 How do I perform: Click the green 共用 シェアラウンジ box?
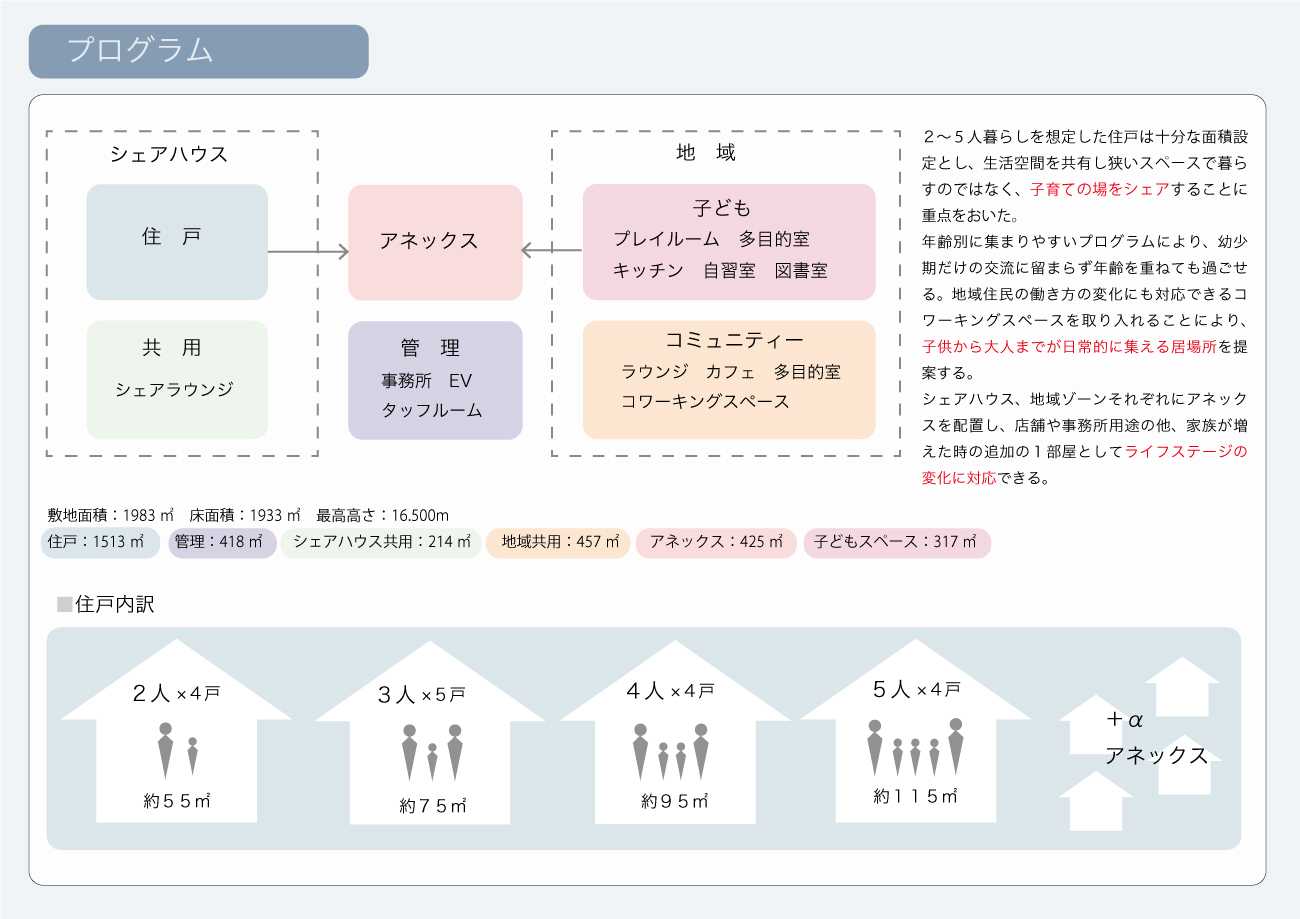(177, 379)
